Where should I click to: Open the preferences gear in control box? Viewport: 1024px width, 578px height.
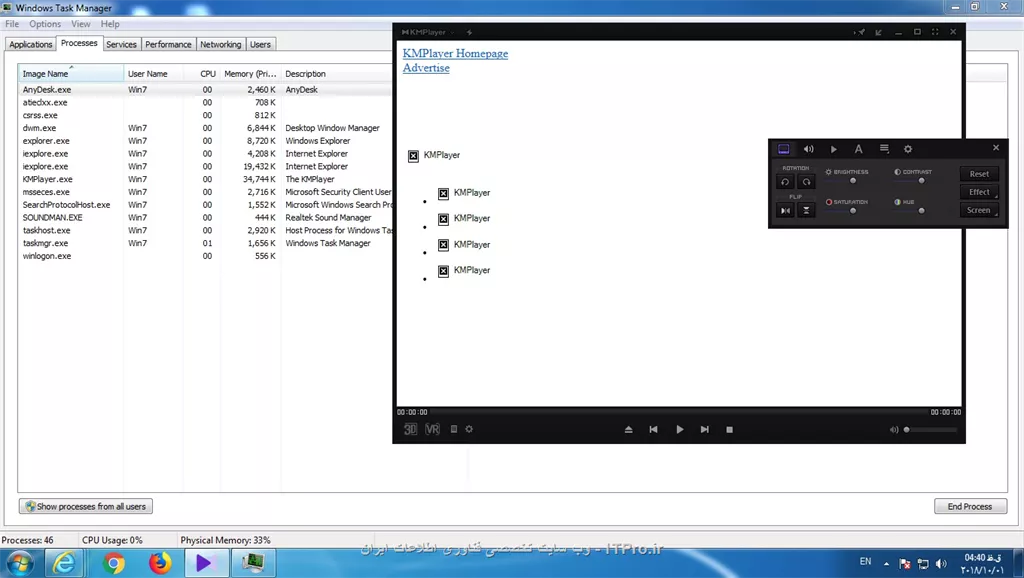(x=908, y=149)
